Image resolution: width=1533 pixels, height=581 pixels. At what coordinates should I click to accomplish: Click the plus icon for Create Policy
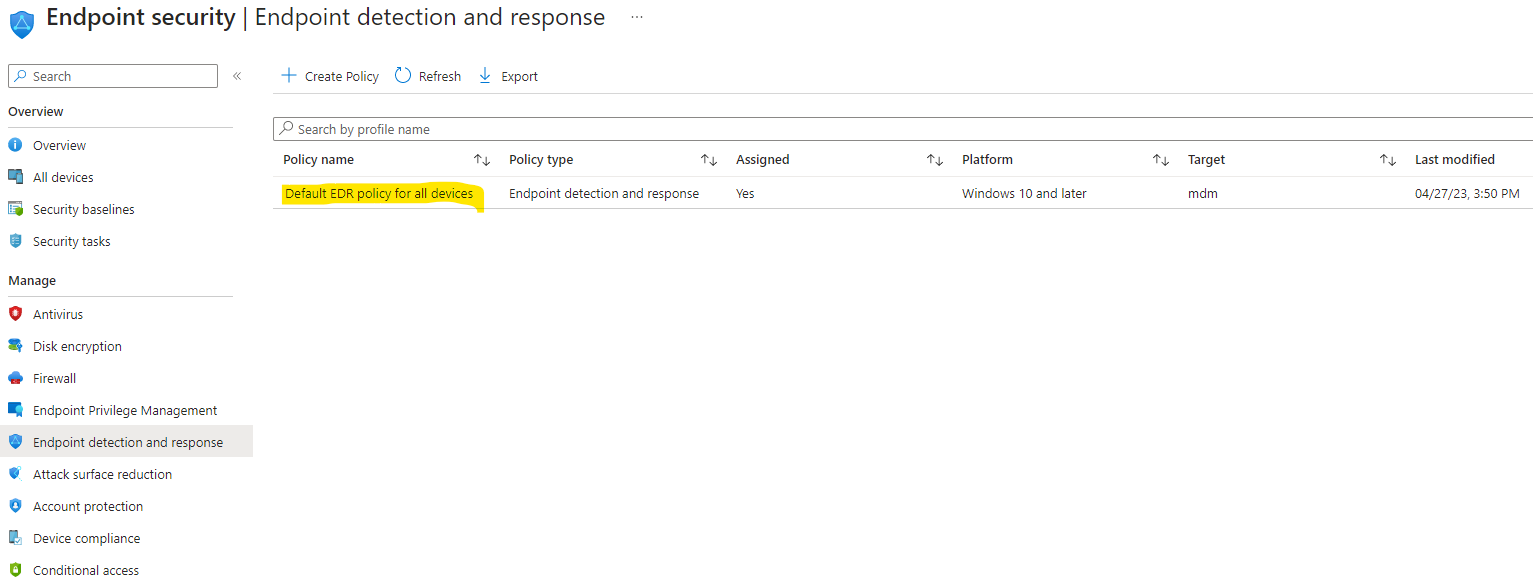click(289, 76)
